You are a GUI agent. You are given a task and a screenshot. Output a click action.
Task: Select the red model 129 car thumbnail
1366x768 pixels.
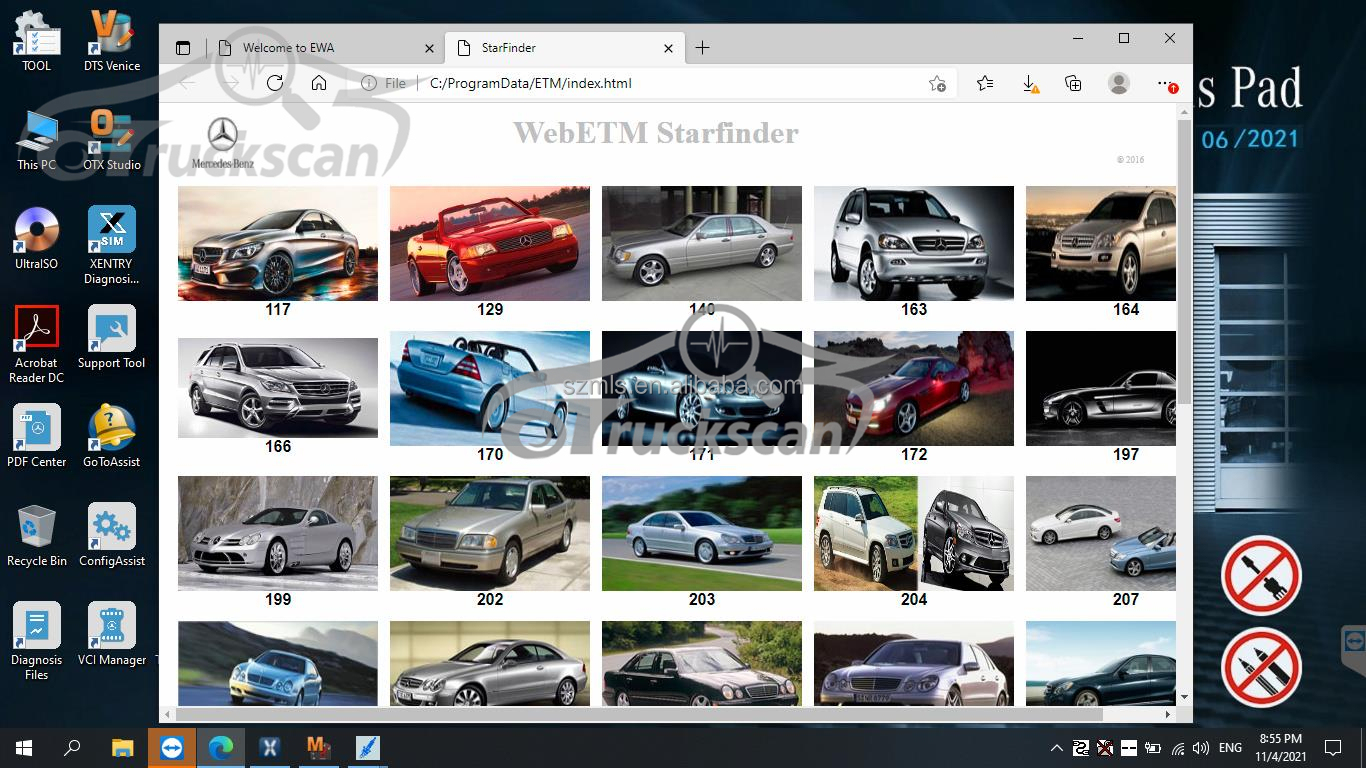click(x=490, y=243)
